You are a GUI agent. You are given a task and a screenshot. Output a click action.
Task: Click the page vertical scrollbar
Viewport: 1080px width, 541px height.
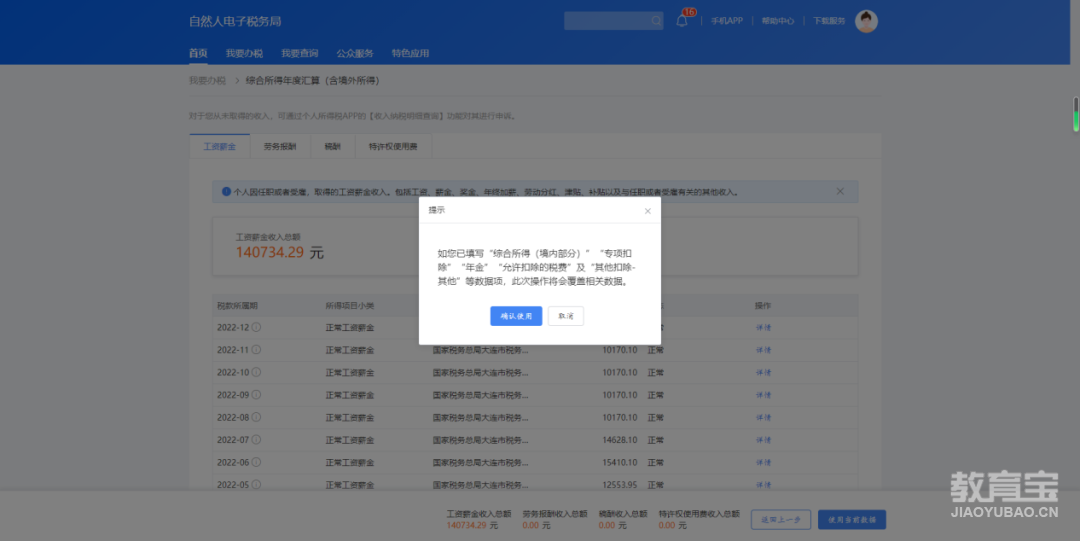point(1076,114)
